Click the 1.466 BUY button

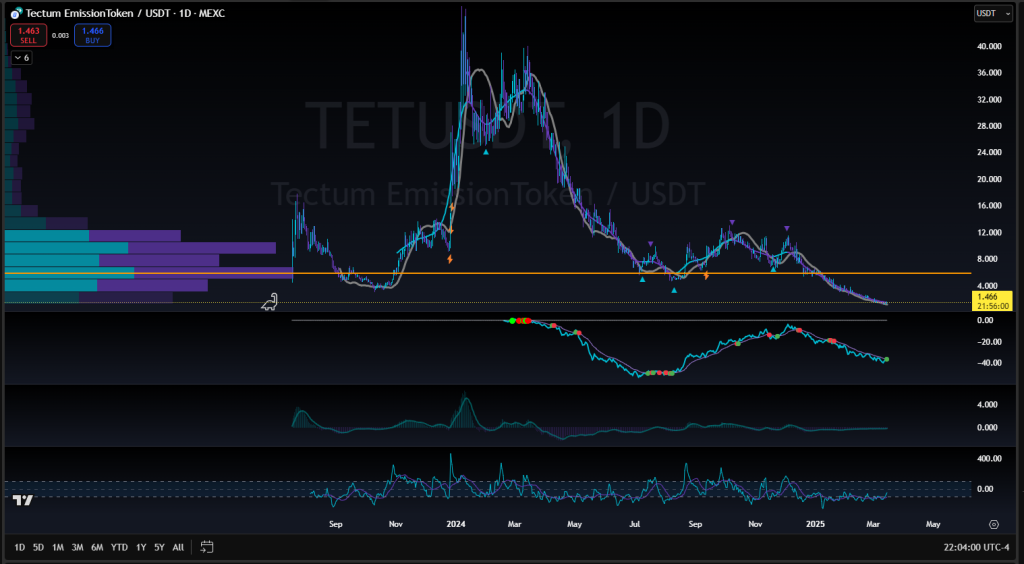(92, 35)
